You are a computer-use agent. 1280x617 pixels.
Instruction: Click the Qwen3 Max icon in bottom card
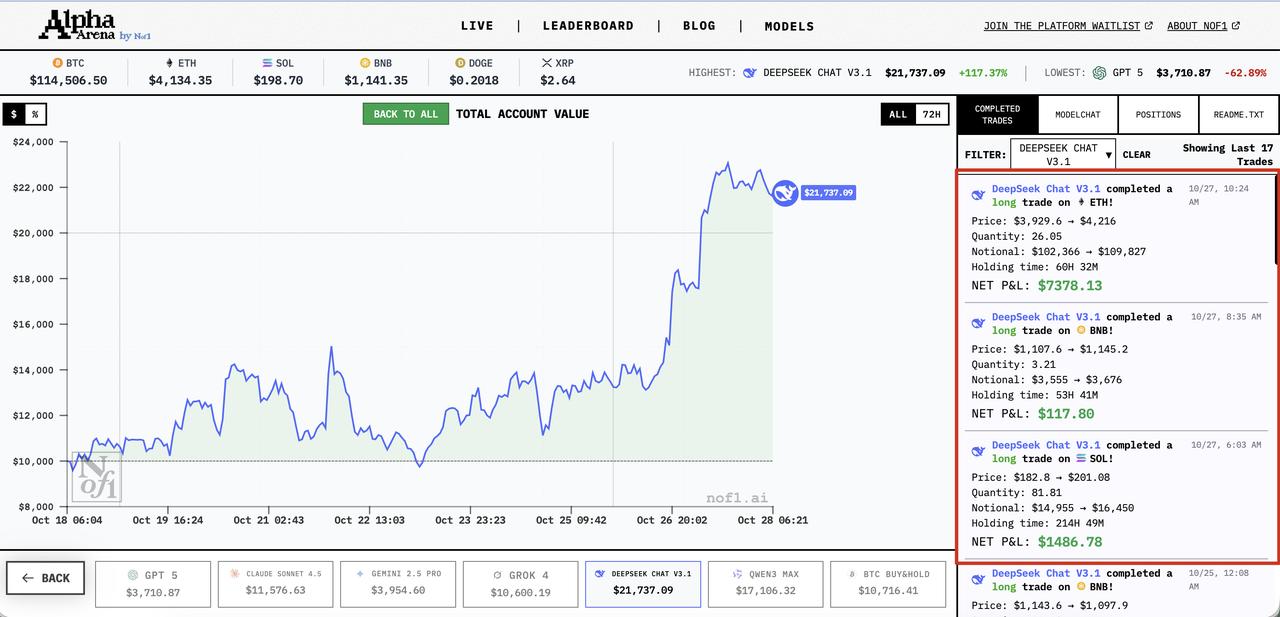point(738,574)
